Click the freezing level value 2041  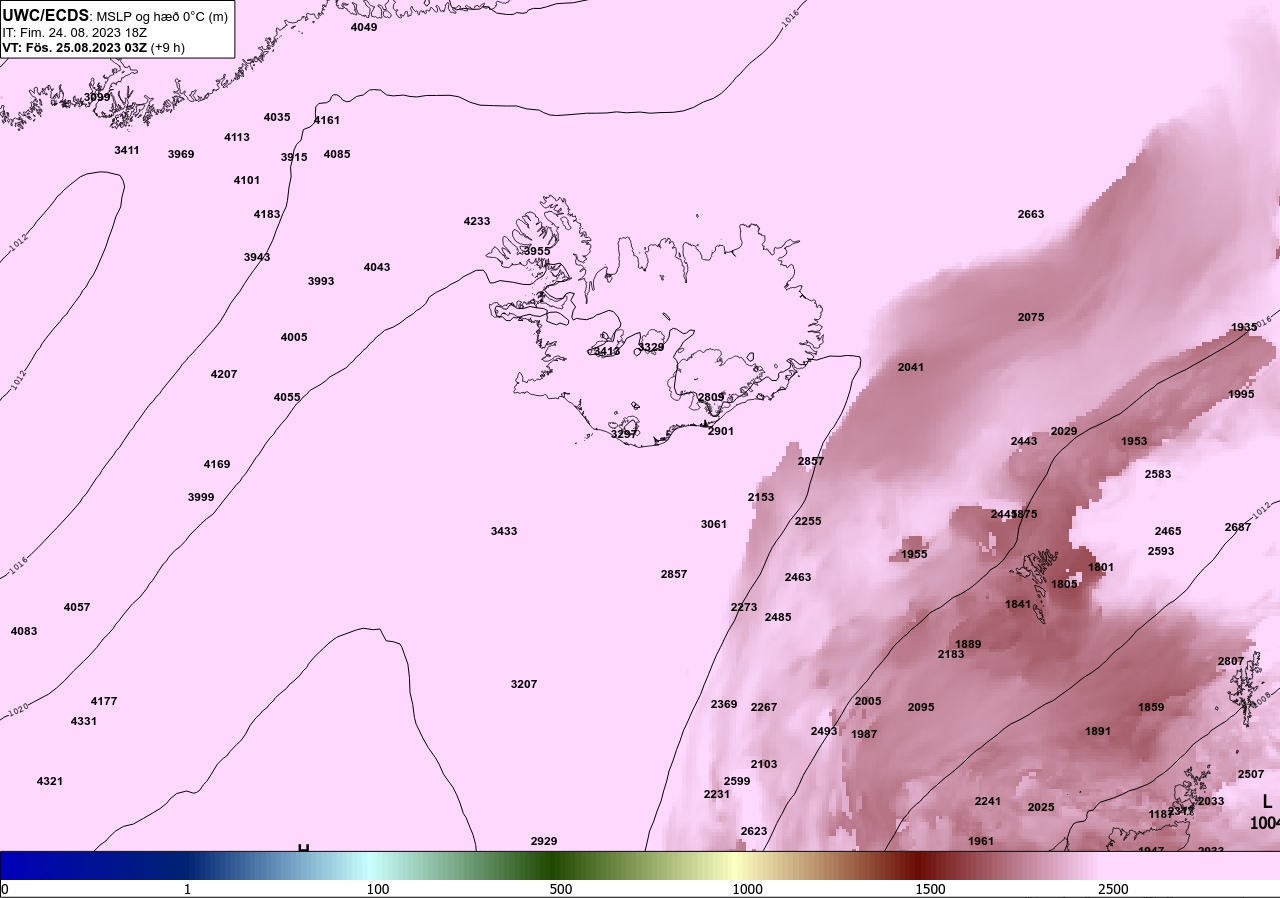[x=911, y=367]
